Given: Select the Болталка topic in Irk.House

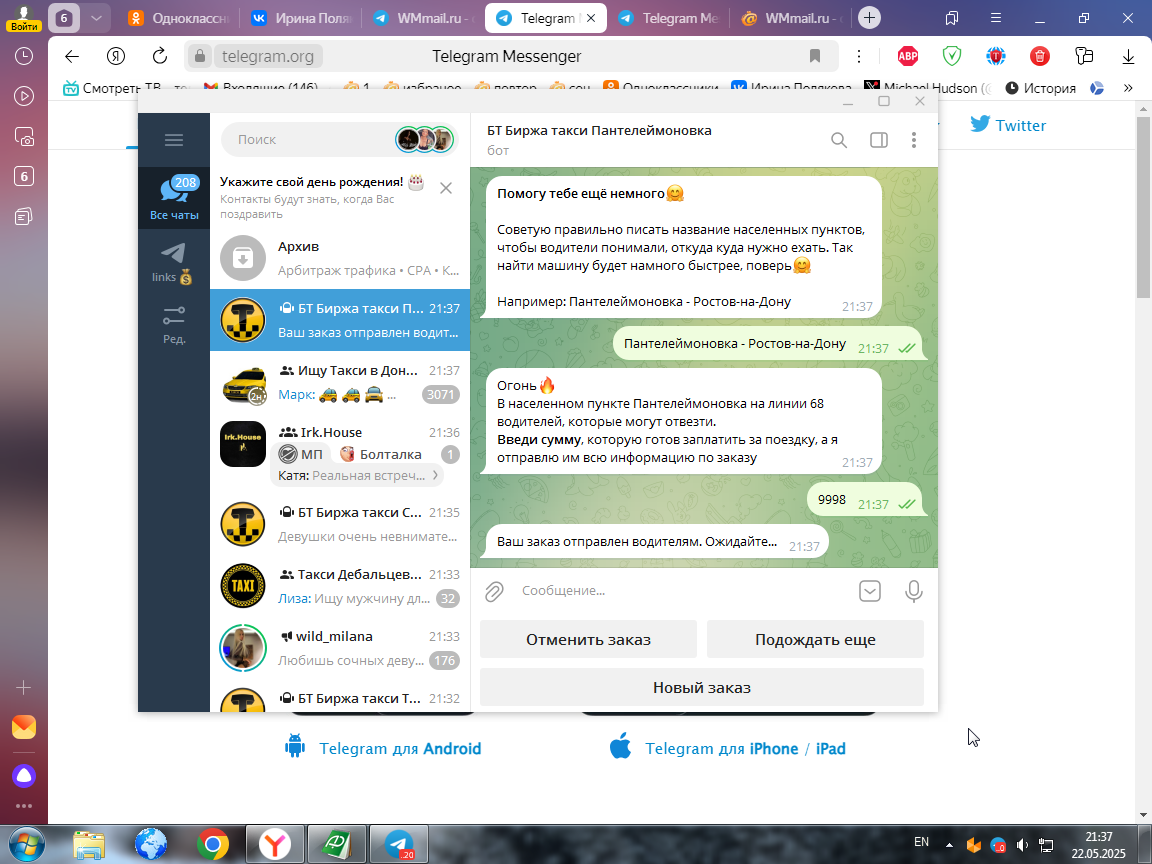Looking at the screenshot, I should pyautogui.click(x=381, y=454).
